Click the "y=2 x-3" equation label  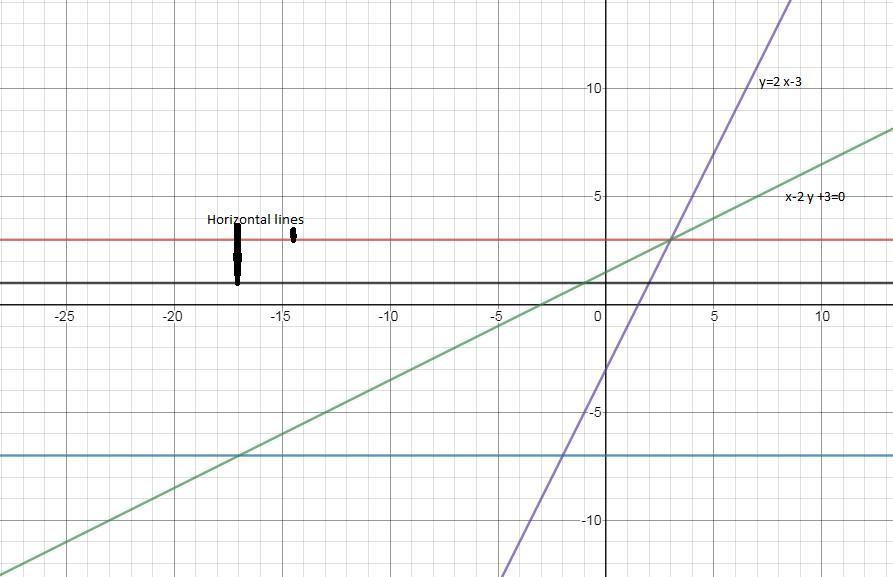[780, 82]
